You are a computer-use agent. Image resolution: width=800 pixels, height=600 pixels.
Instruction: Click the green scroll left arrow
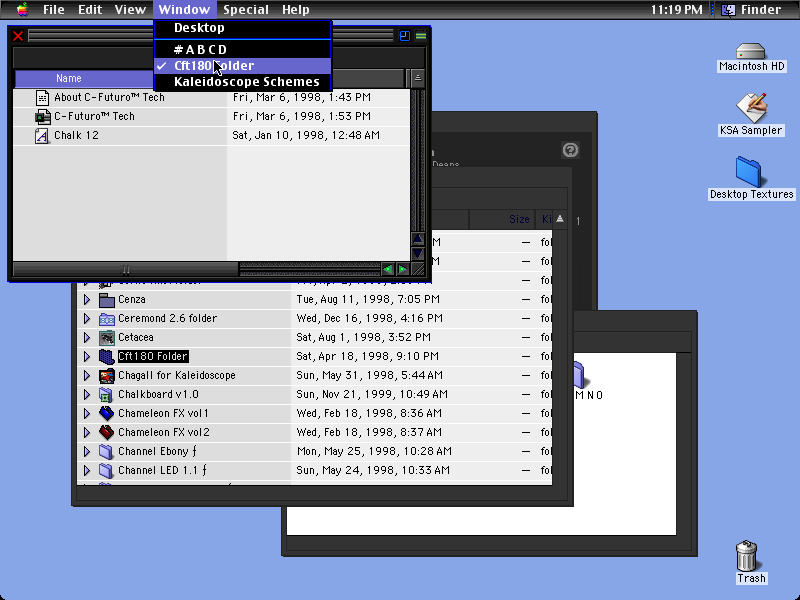coord(388,269)
